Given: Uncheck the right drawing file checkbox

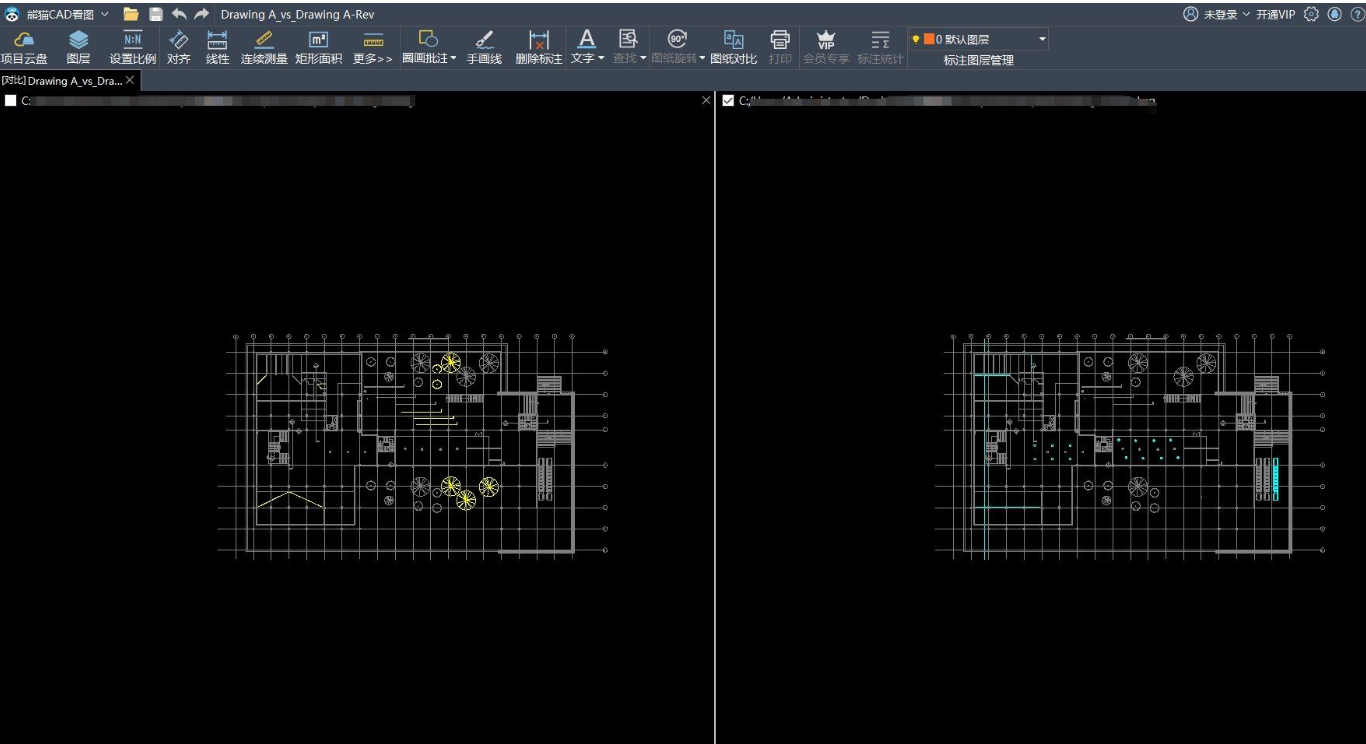Looking at the screenshot, I should [x=728, y=101].
